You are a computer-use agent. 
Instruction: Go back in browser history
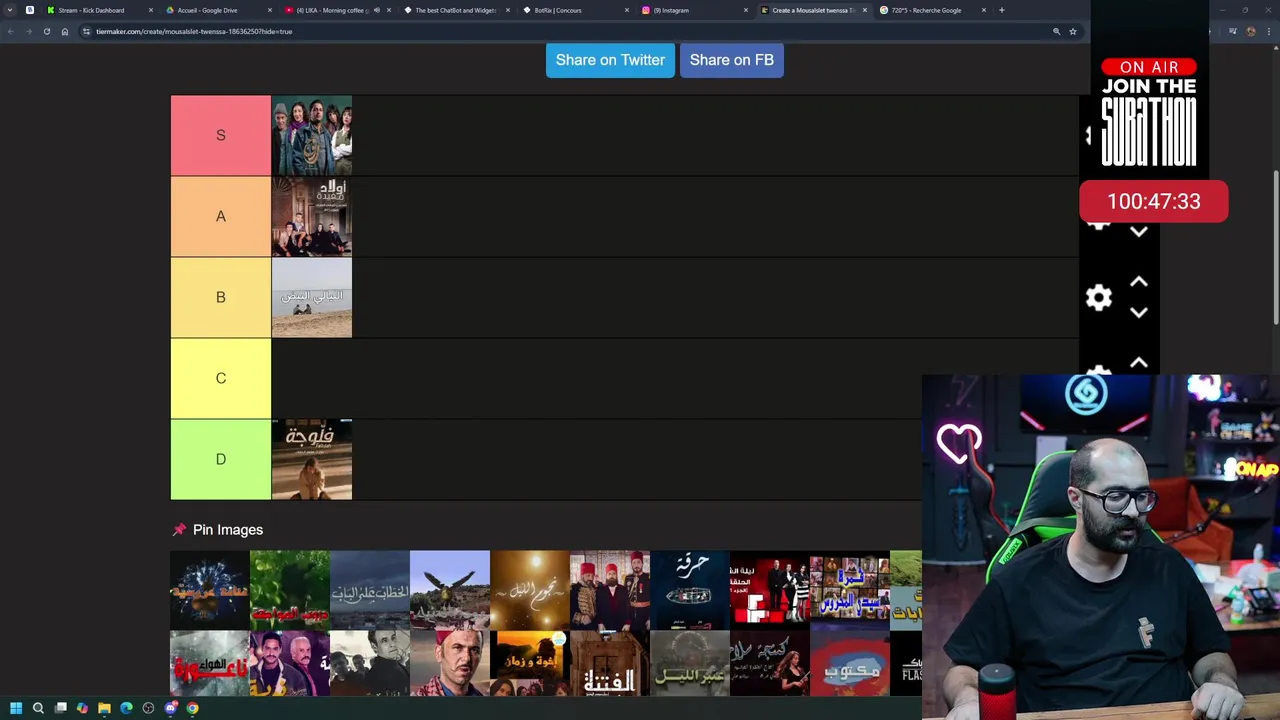point(10,31)
